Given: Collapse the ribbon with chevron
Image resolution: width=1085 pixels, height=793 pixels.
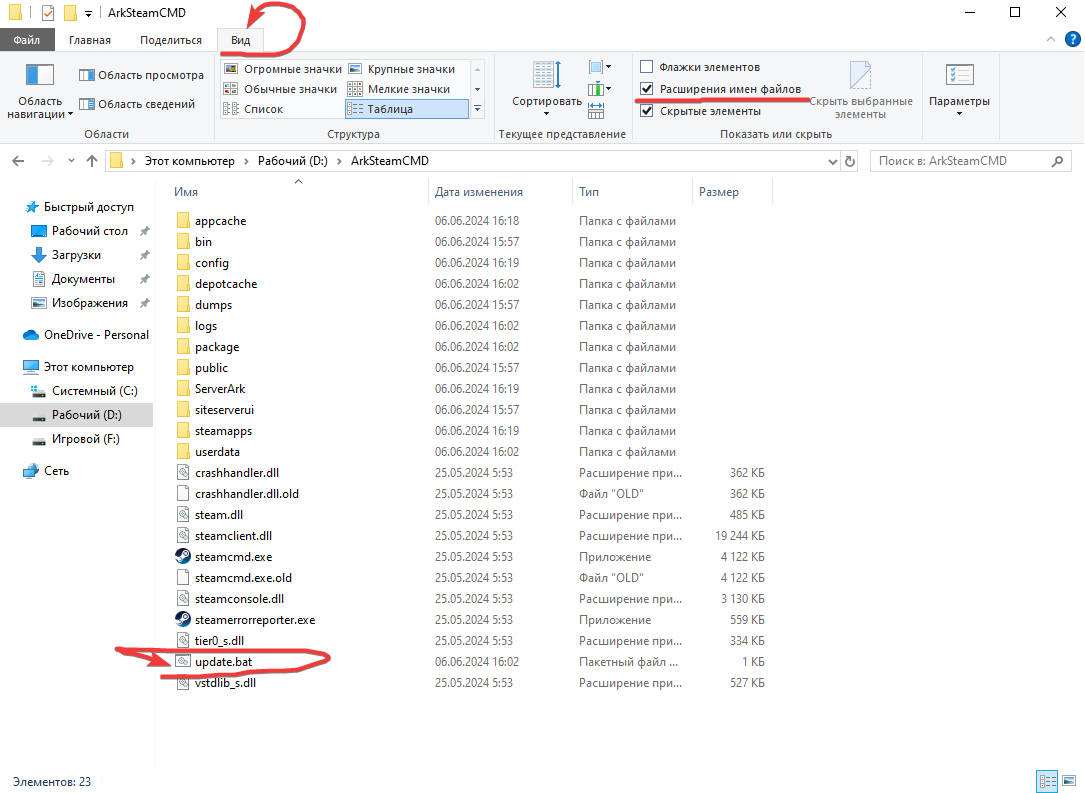Looking at the screenshot, I should pyautogui.click(x=1050, y=39).
